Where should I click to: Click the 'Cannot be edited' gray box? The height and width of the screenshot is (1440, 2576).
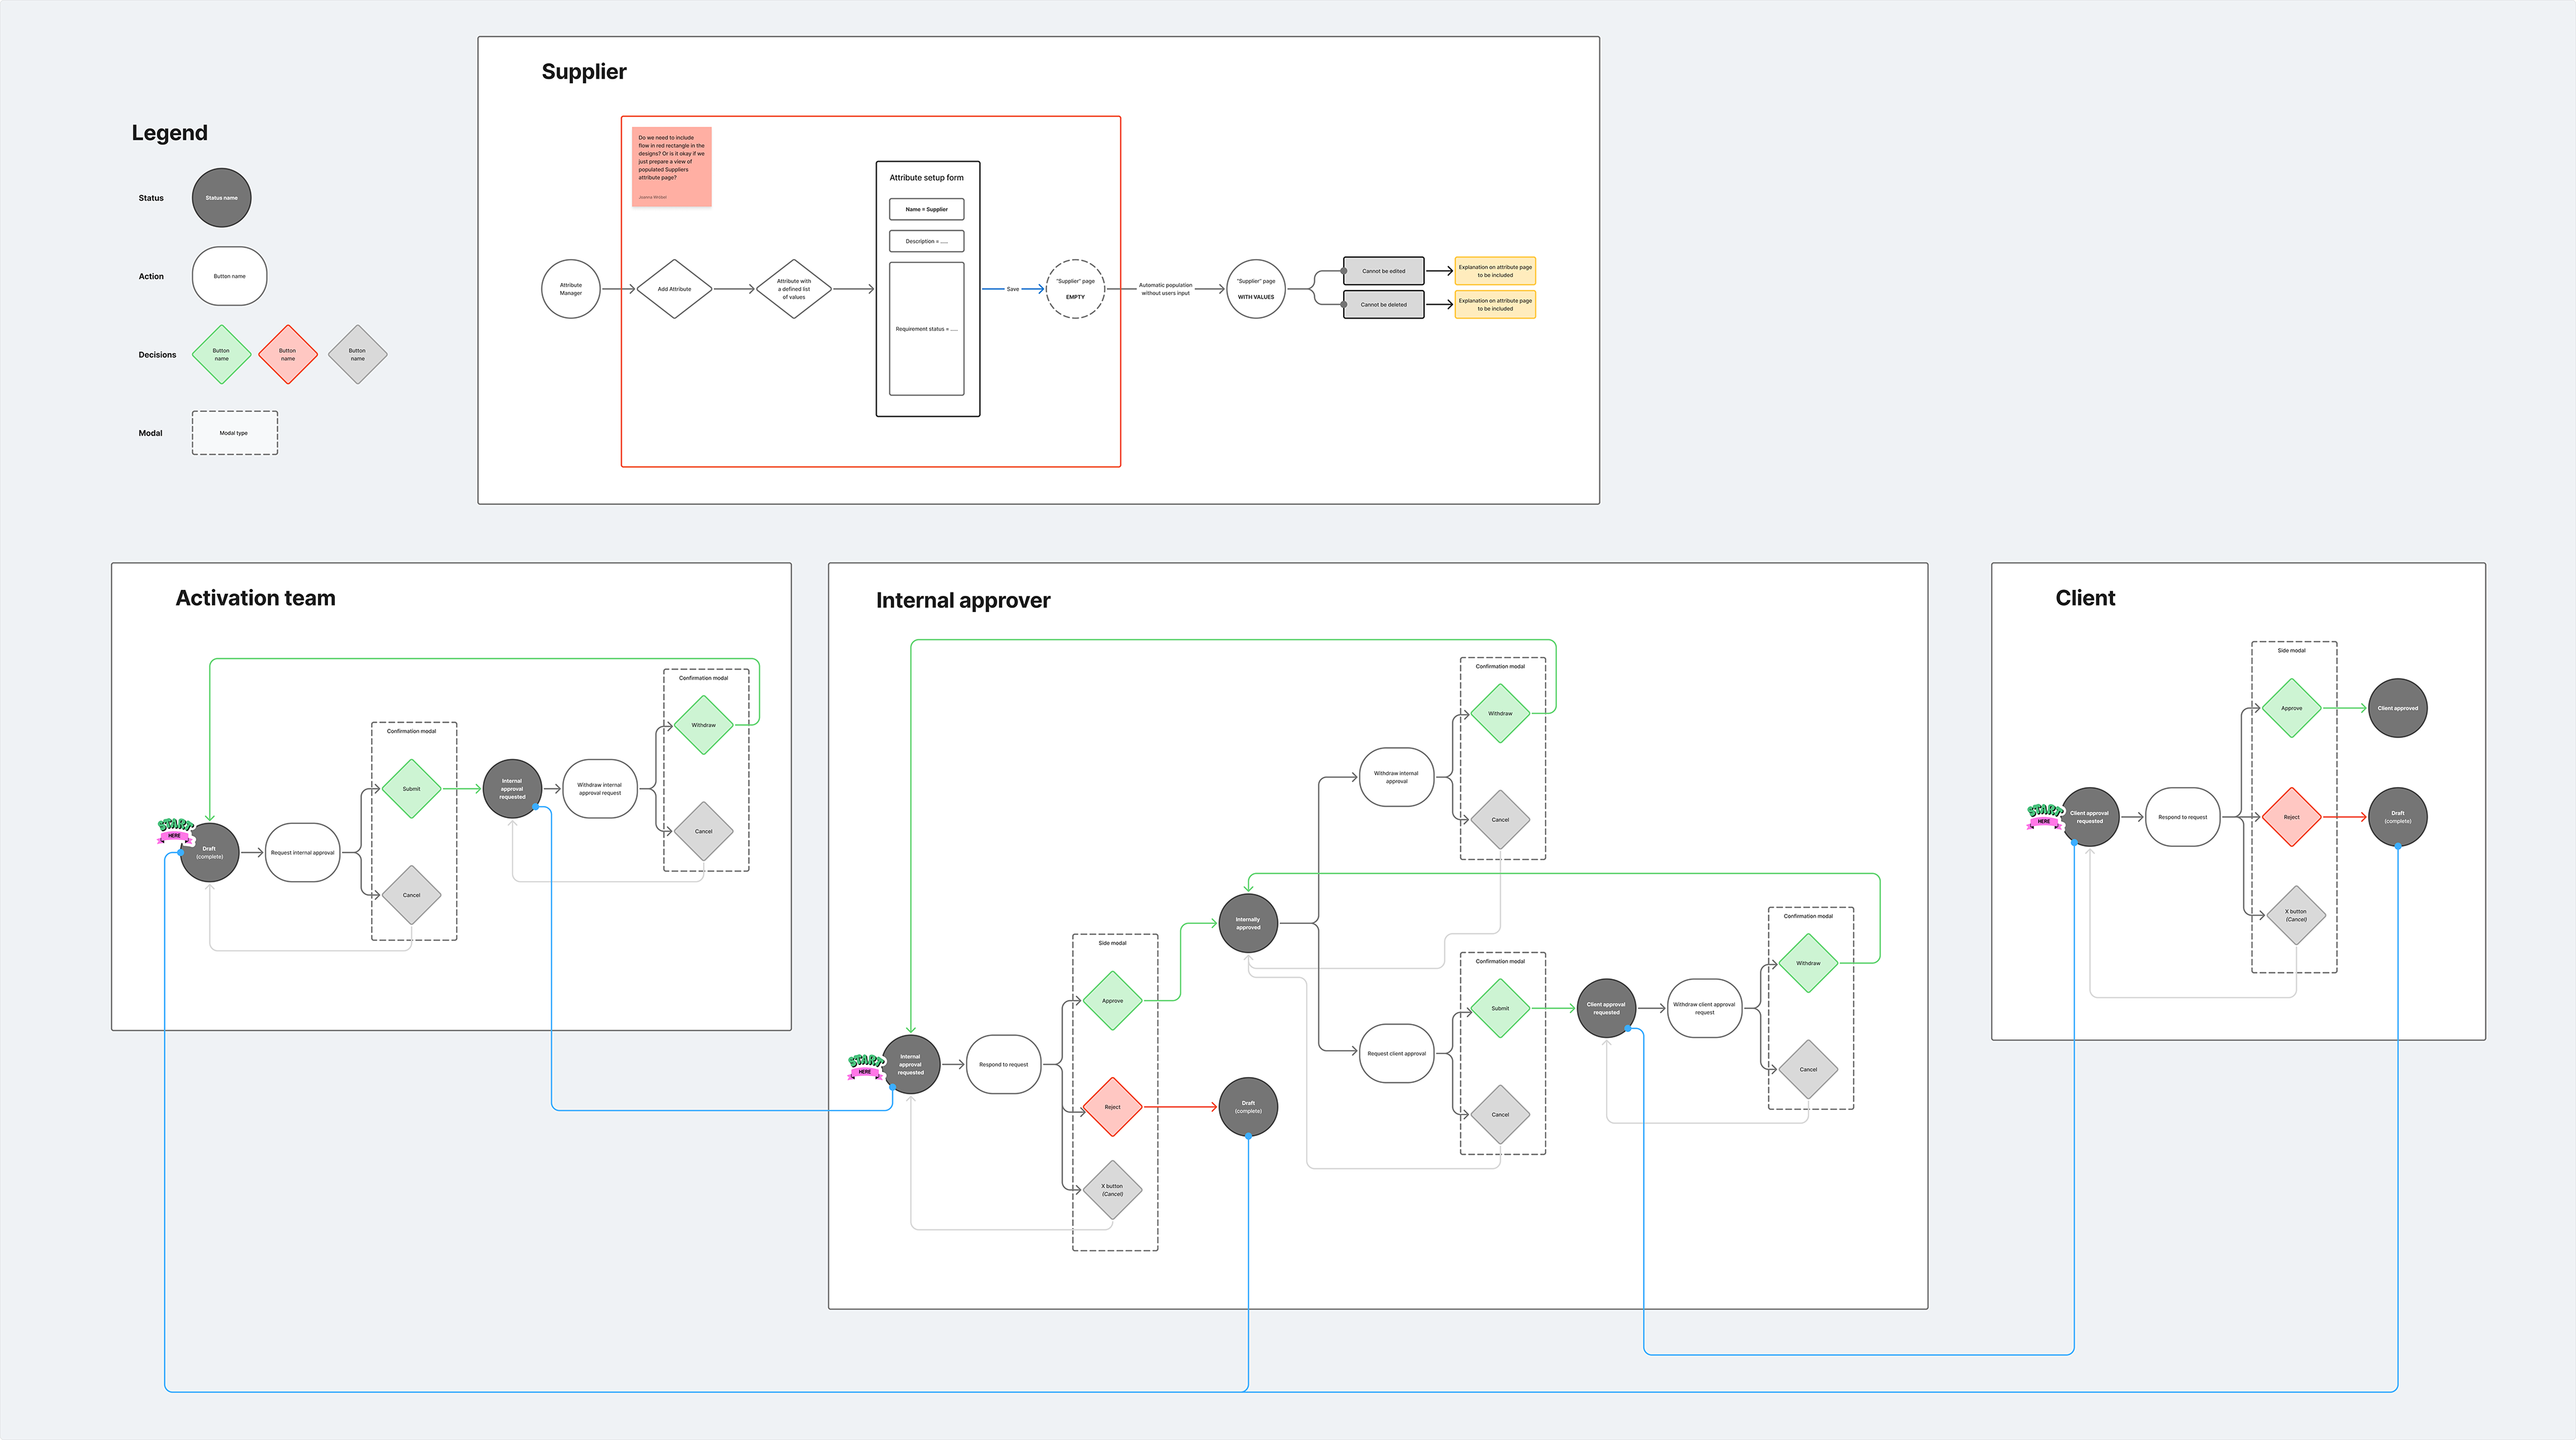[1383, 271]
